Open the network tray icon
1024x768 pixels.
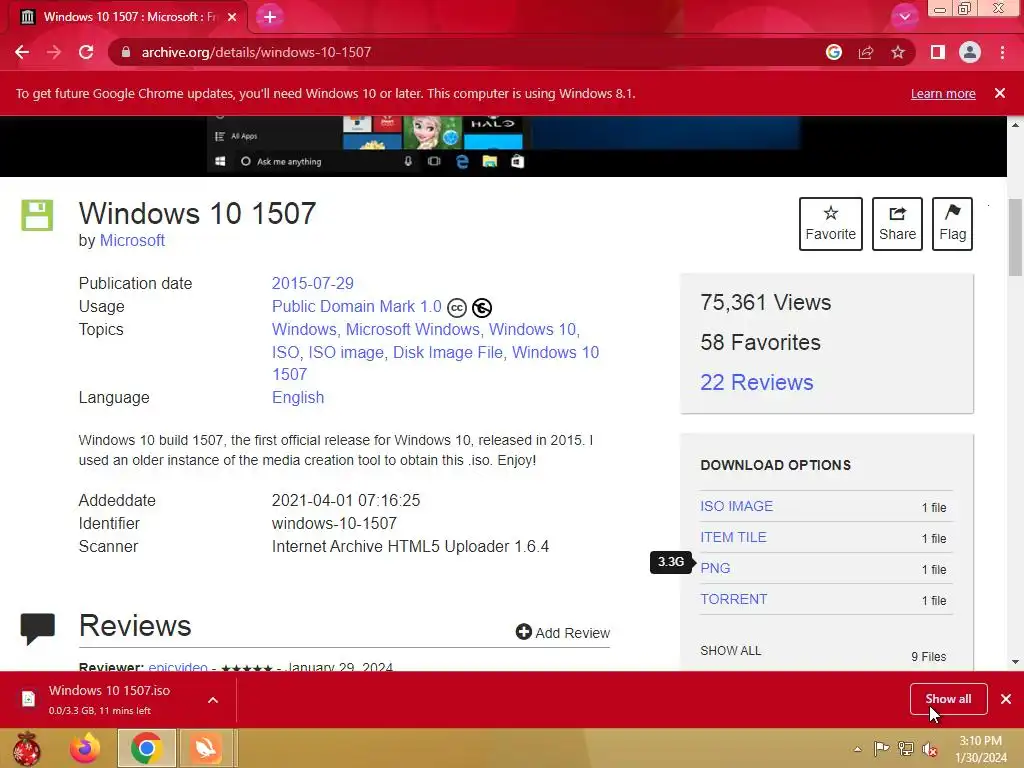[906, 749]
